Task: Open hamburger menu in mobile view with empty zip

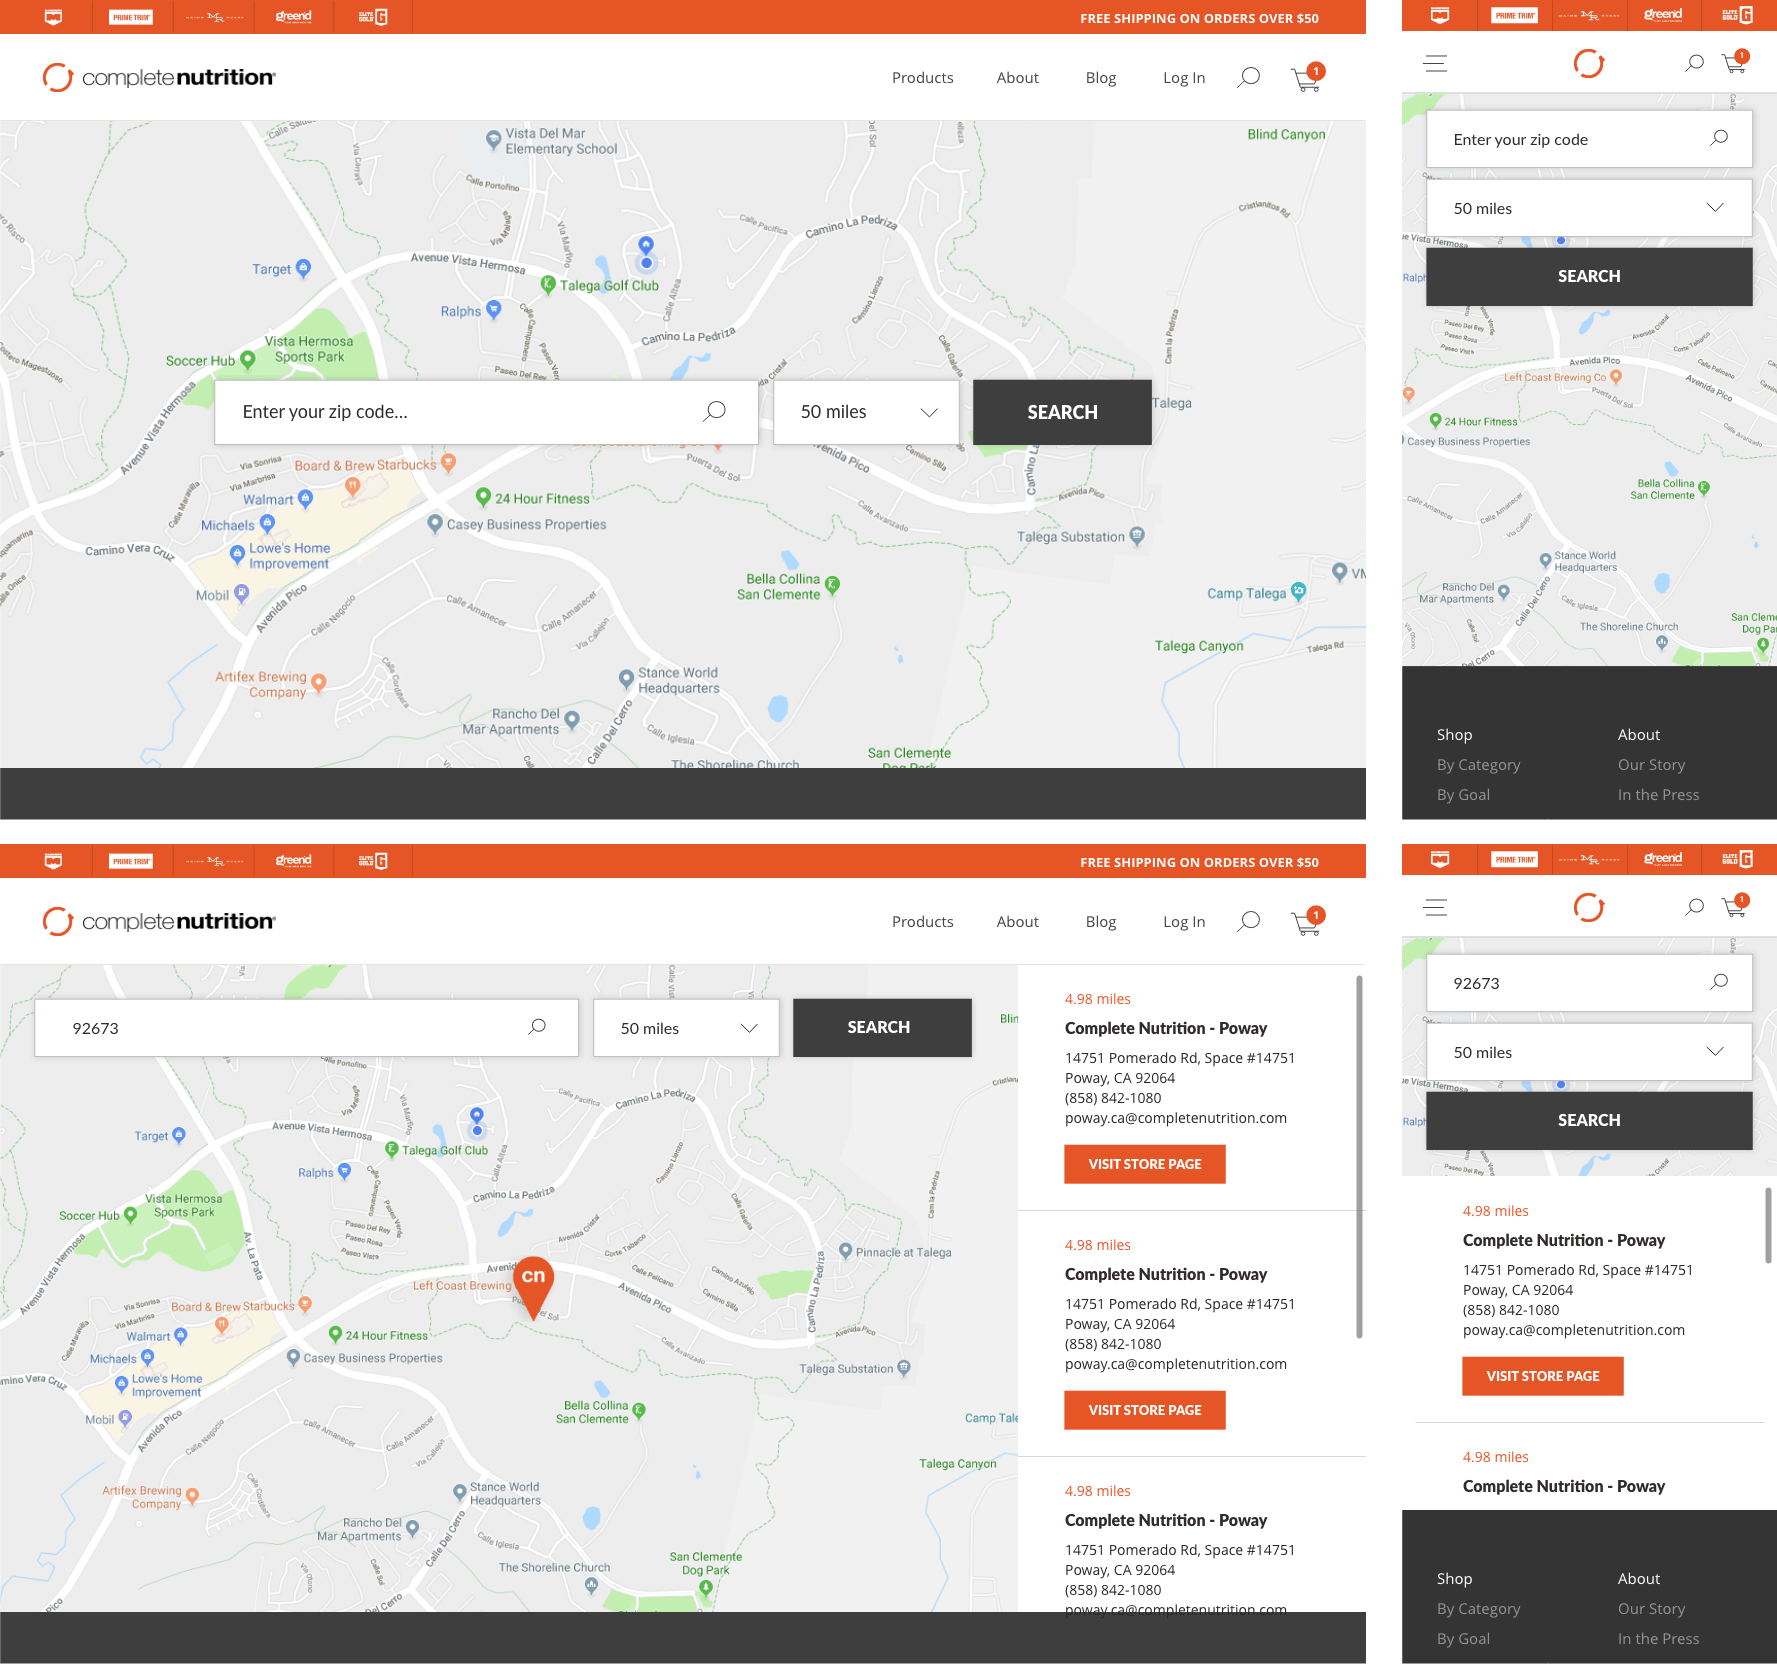Action: coord(1435,64)
